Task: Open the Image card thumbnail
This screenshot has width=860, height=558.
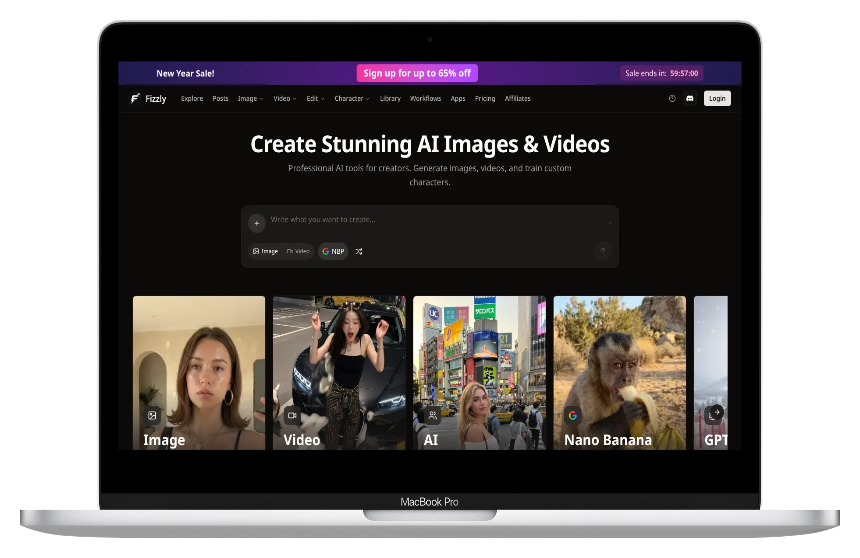Action: 199,373
